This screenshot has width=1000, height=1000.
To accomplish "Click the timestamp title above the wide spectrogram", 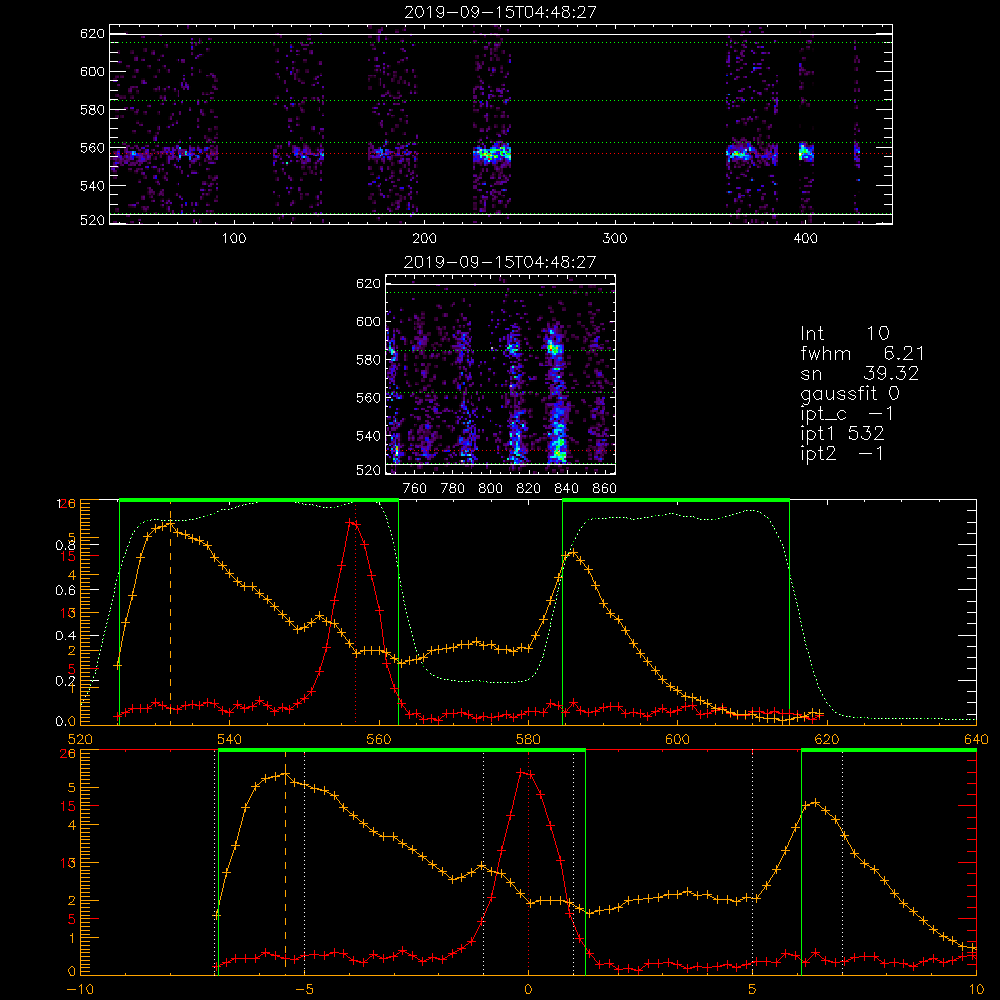I will pyautogui.click(x=501, y=12).
